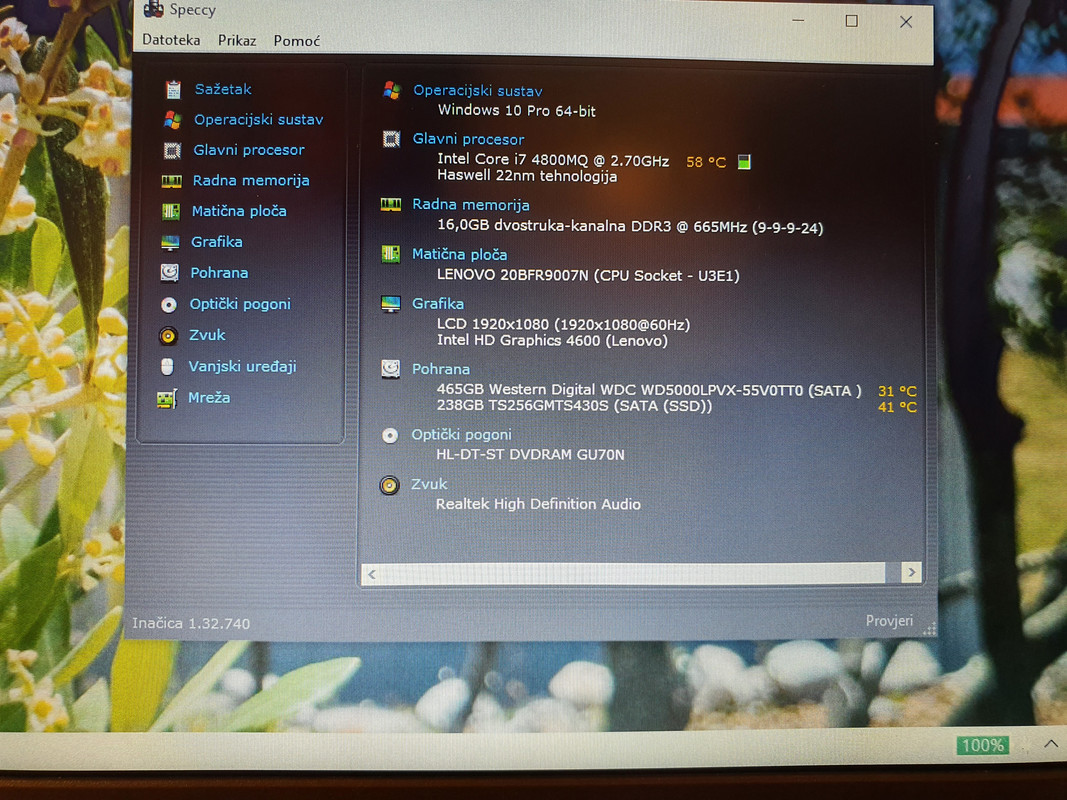Viewport: 1067px width, 800px height.
Task: Click LENOVO 20BFR9007N motherboard text
Action: click(588, 276)
